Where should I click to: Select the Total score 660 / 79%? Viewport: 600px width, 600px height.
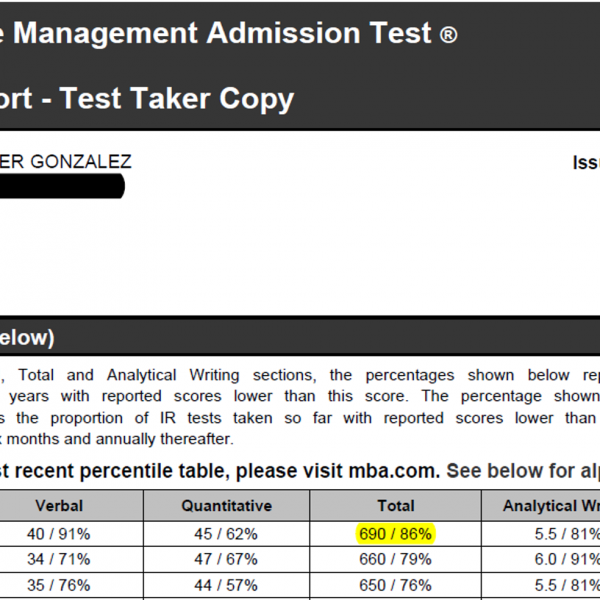click(395, 559)
